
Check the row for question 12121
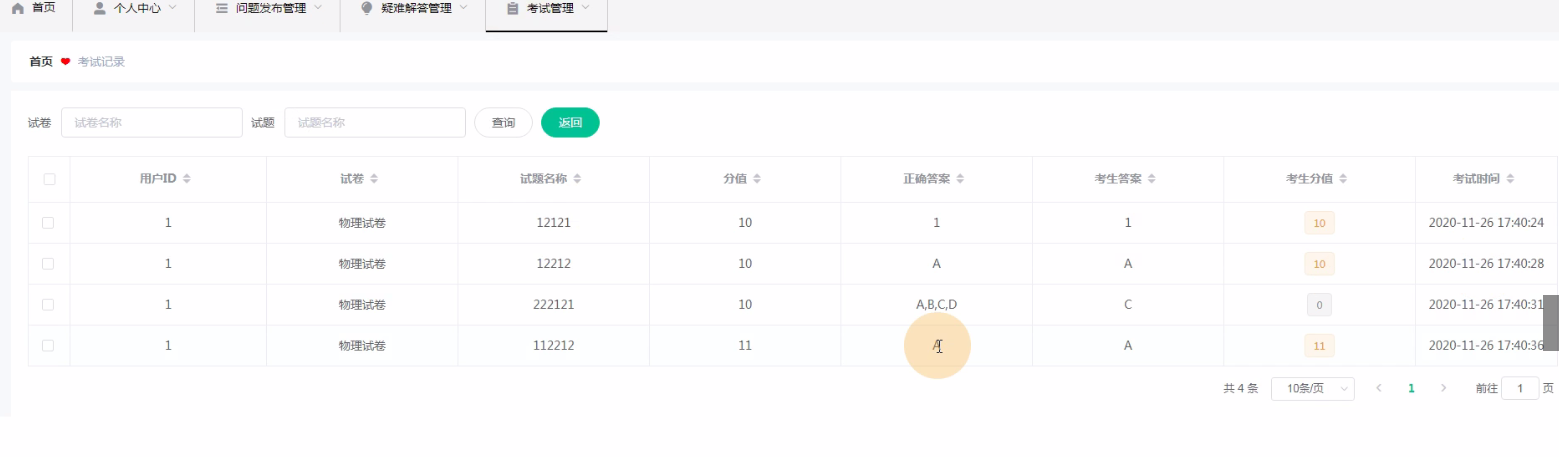pyautogui.click(x=48, y=223)
